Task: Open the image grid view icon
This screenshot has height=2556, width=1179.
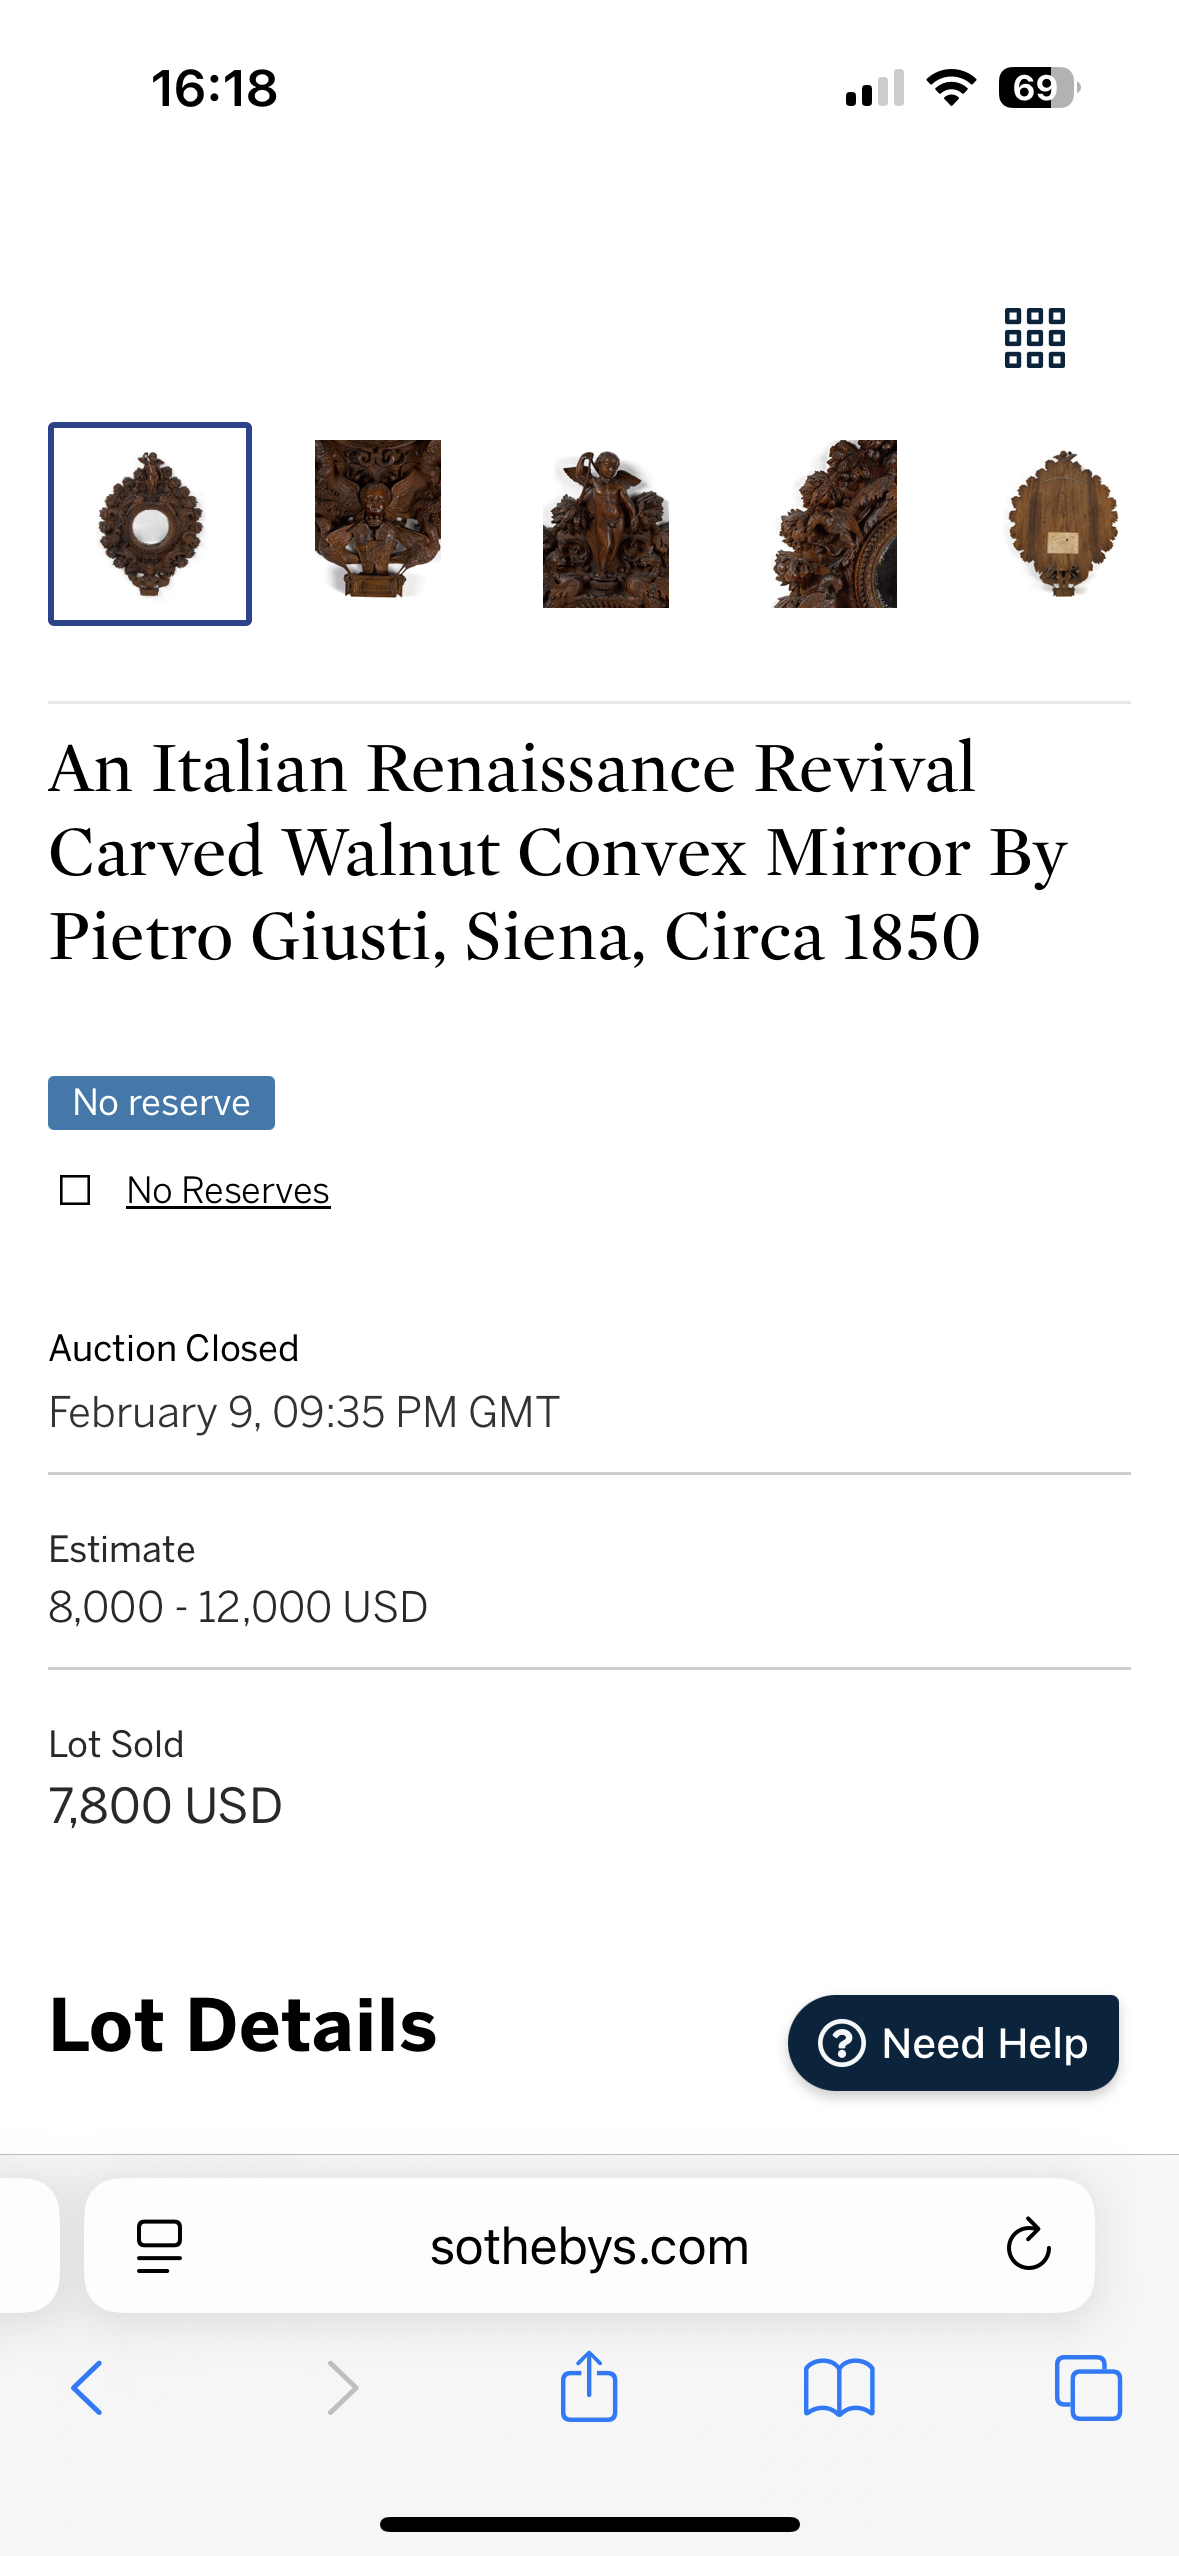Action: coord(1034,338)
